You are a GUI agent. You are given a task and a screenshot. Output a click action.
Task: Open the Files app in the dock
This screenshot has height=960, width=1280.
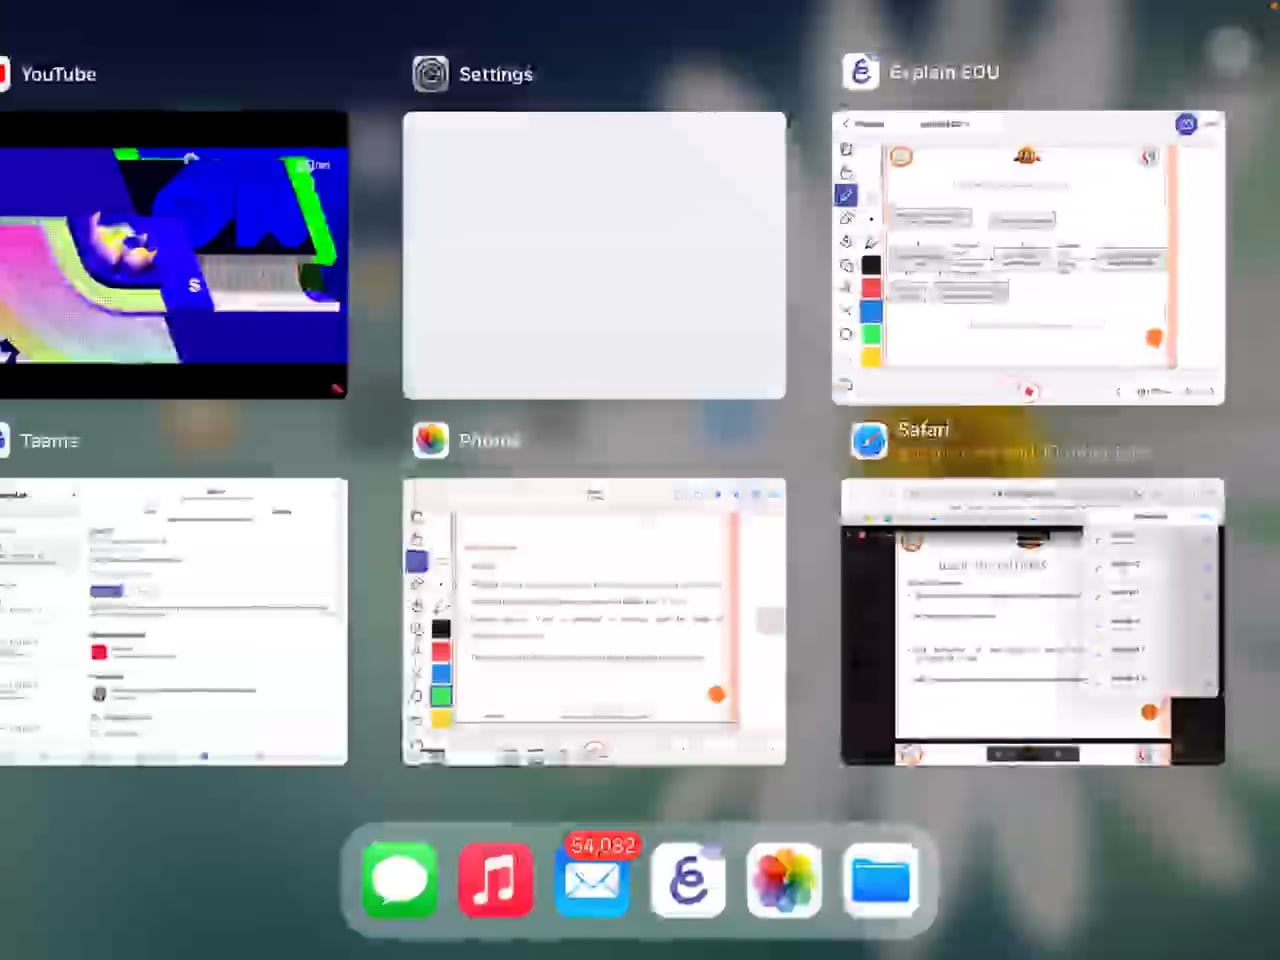point(880,880)
